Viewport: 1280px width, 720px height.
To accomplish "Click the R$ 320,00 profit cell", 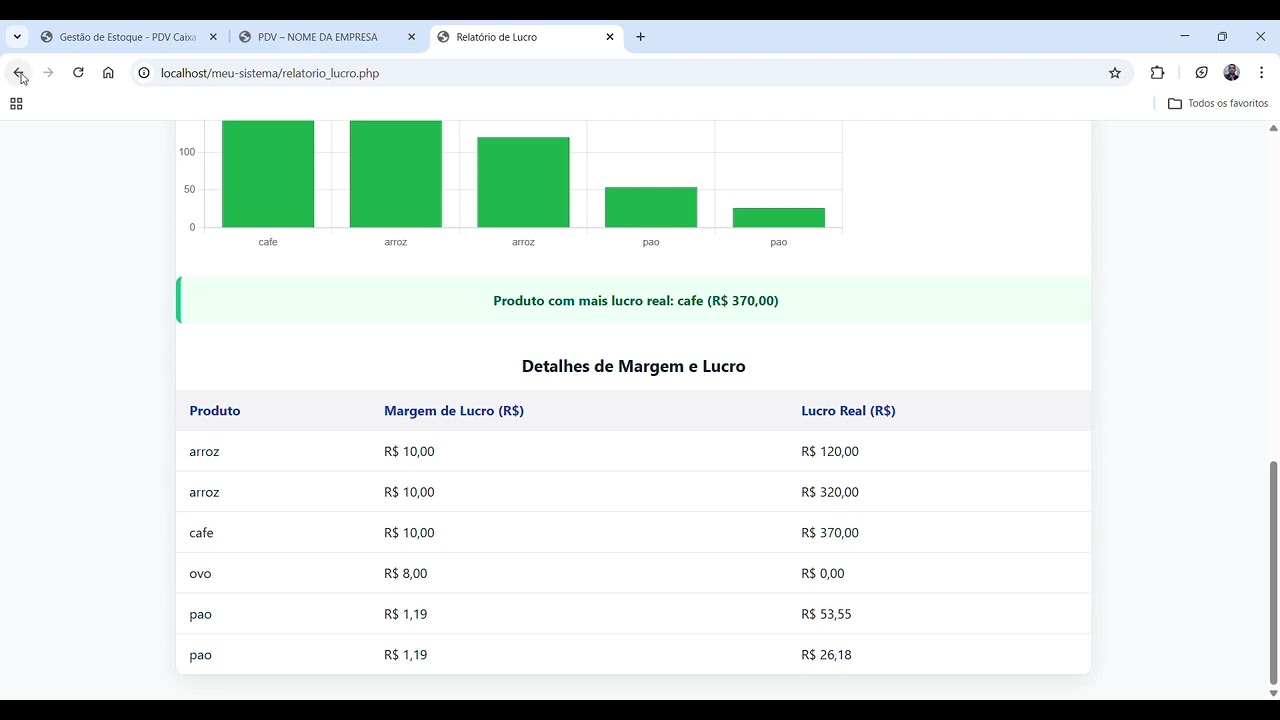I will [830, 492].
